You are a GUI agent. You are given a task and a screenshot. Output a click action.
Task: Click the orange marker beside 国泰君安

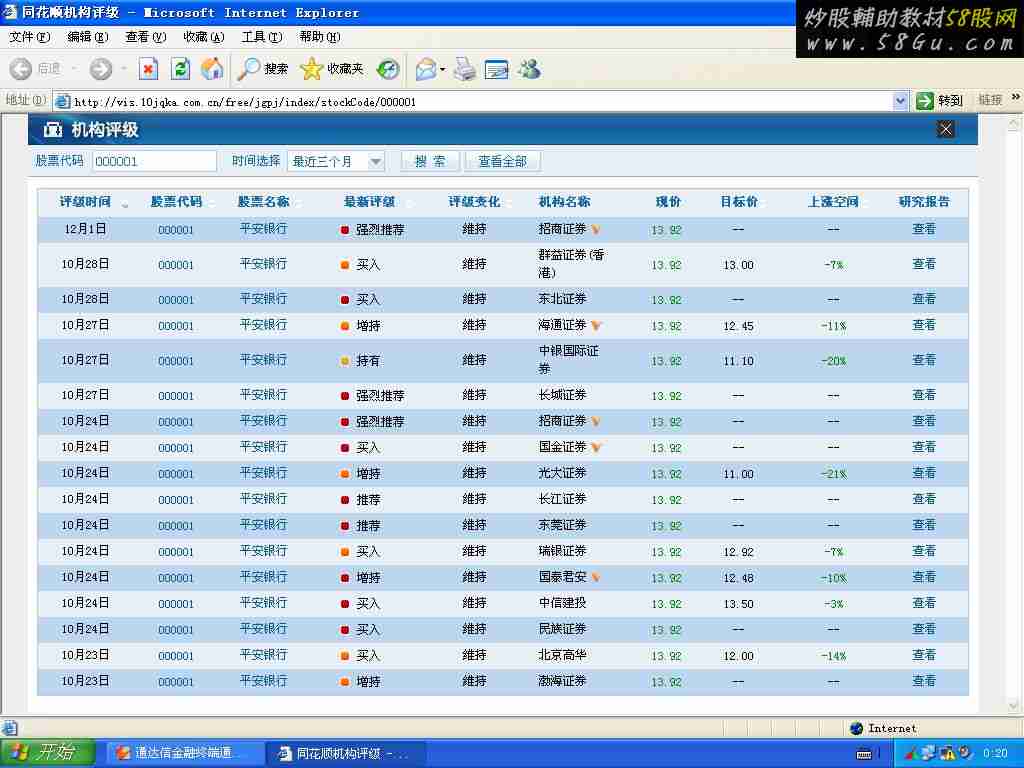pos(596,577)
